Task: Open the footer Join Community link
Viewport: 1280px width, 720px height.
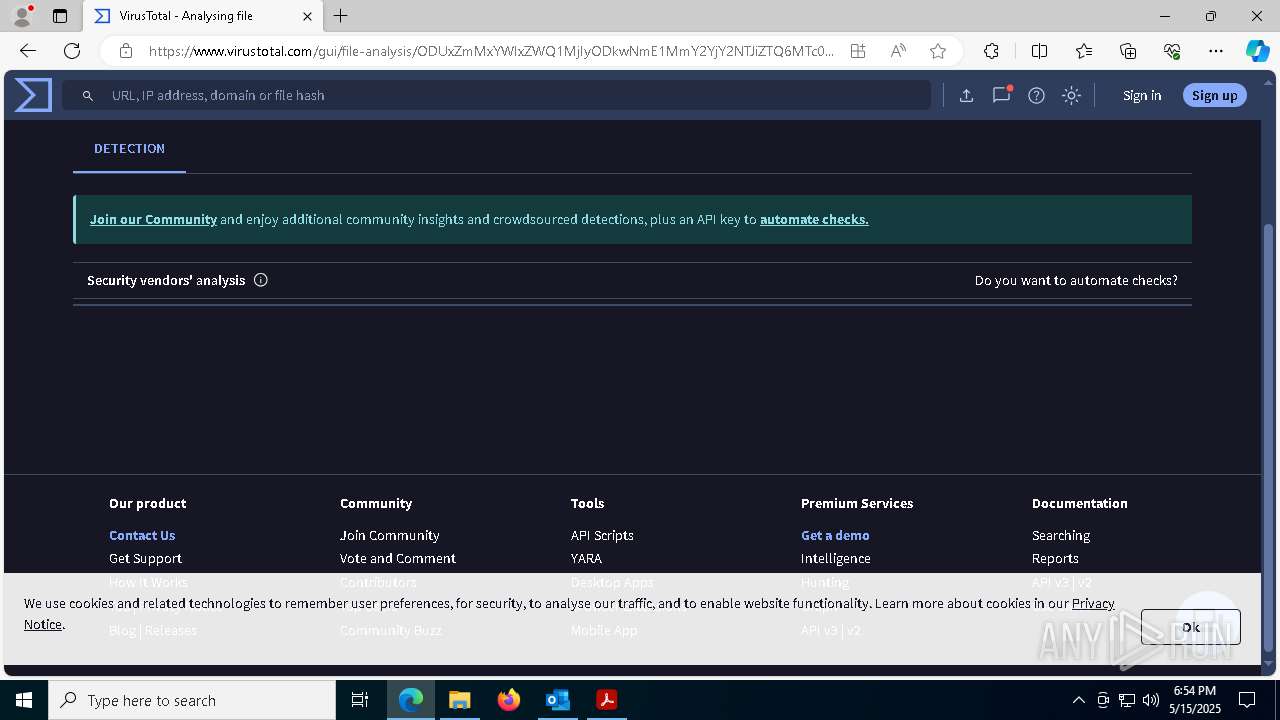Action: [389, 535]
